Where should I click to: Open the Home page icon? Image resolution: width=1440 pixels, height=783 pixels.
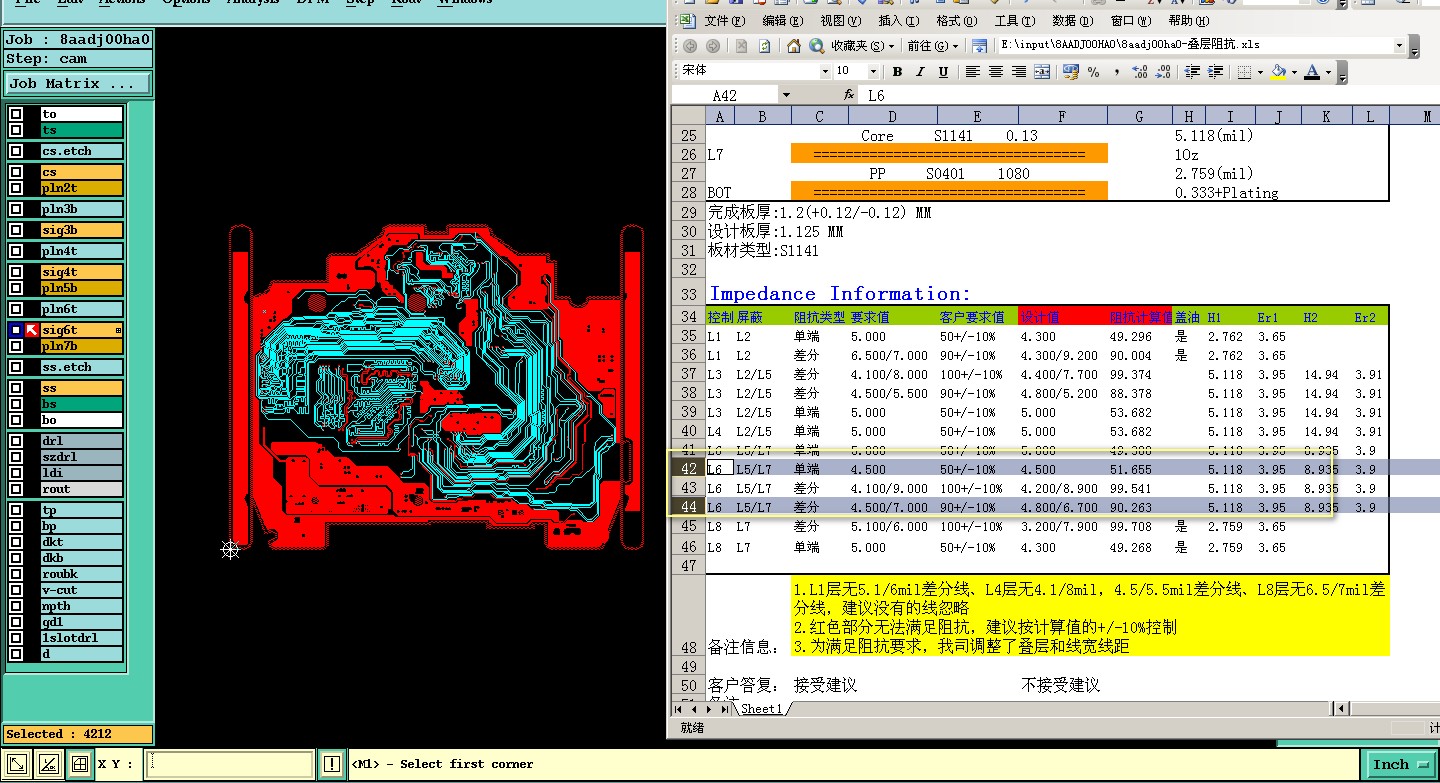point(794,46)
